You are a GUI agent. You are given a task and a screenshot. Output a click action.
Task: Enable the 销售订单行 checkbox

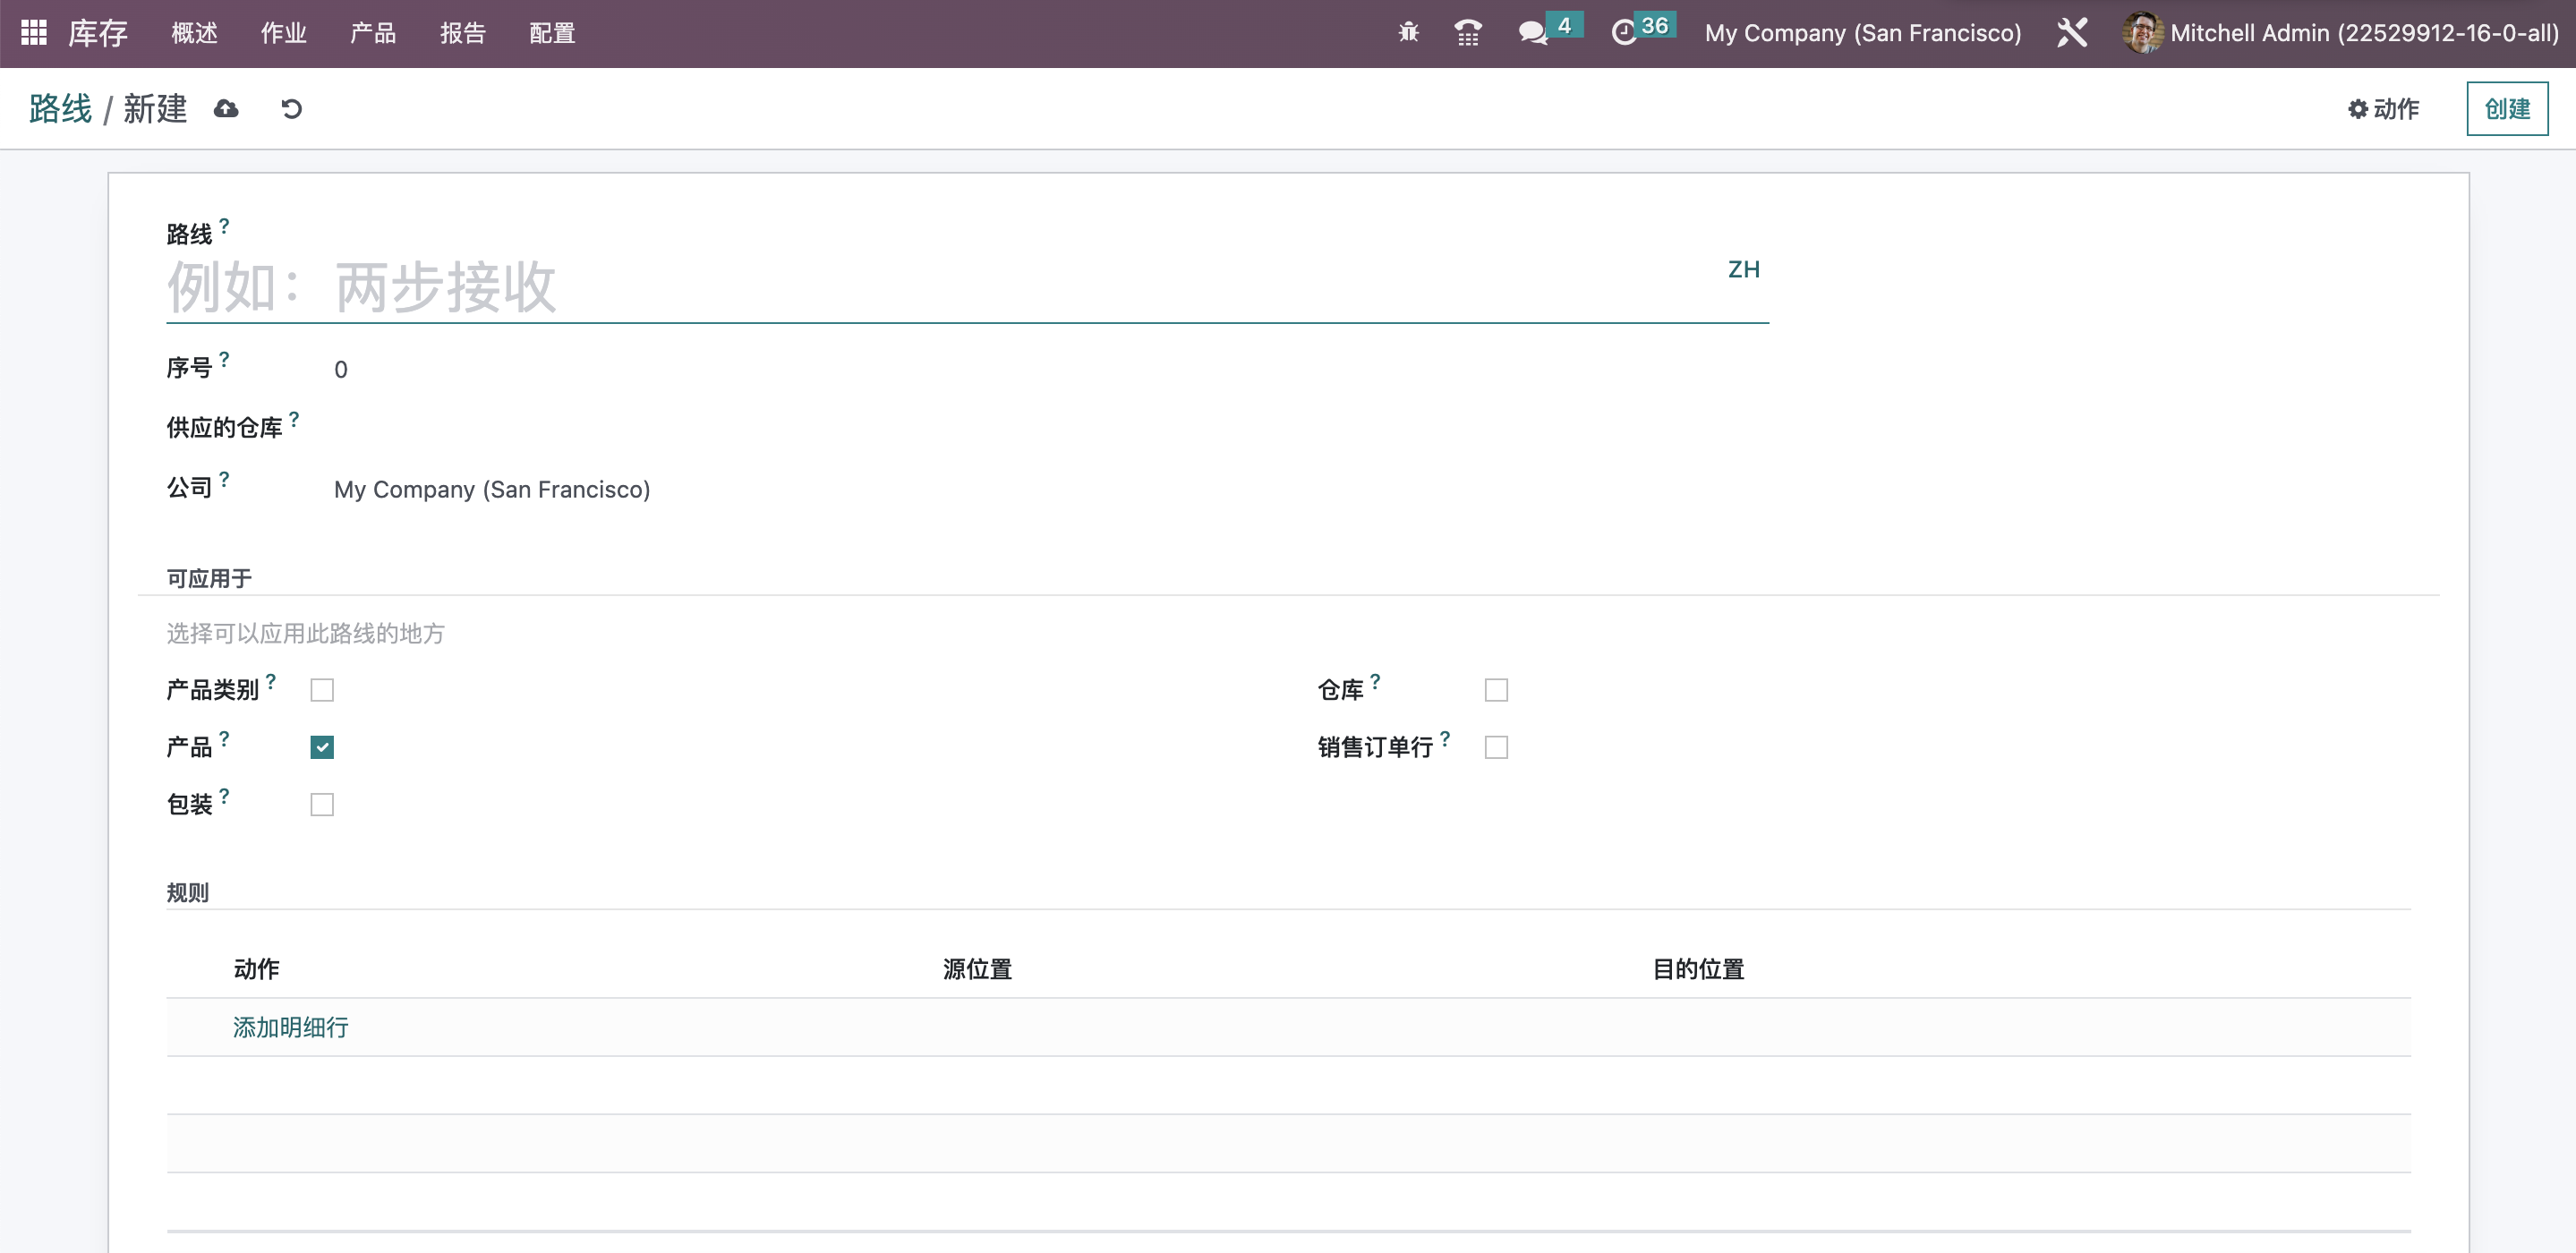tap(1496, 747)
